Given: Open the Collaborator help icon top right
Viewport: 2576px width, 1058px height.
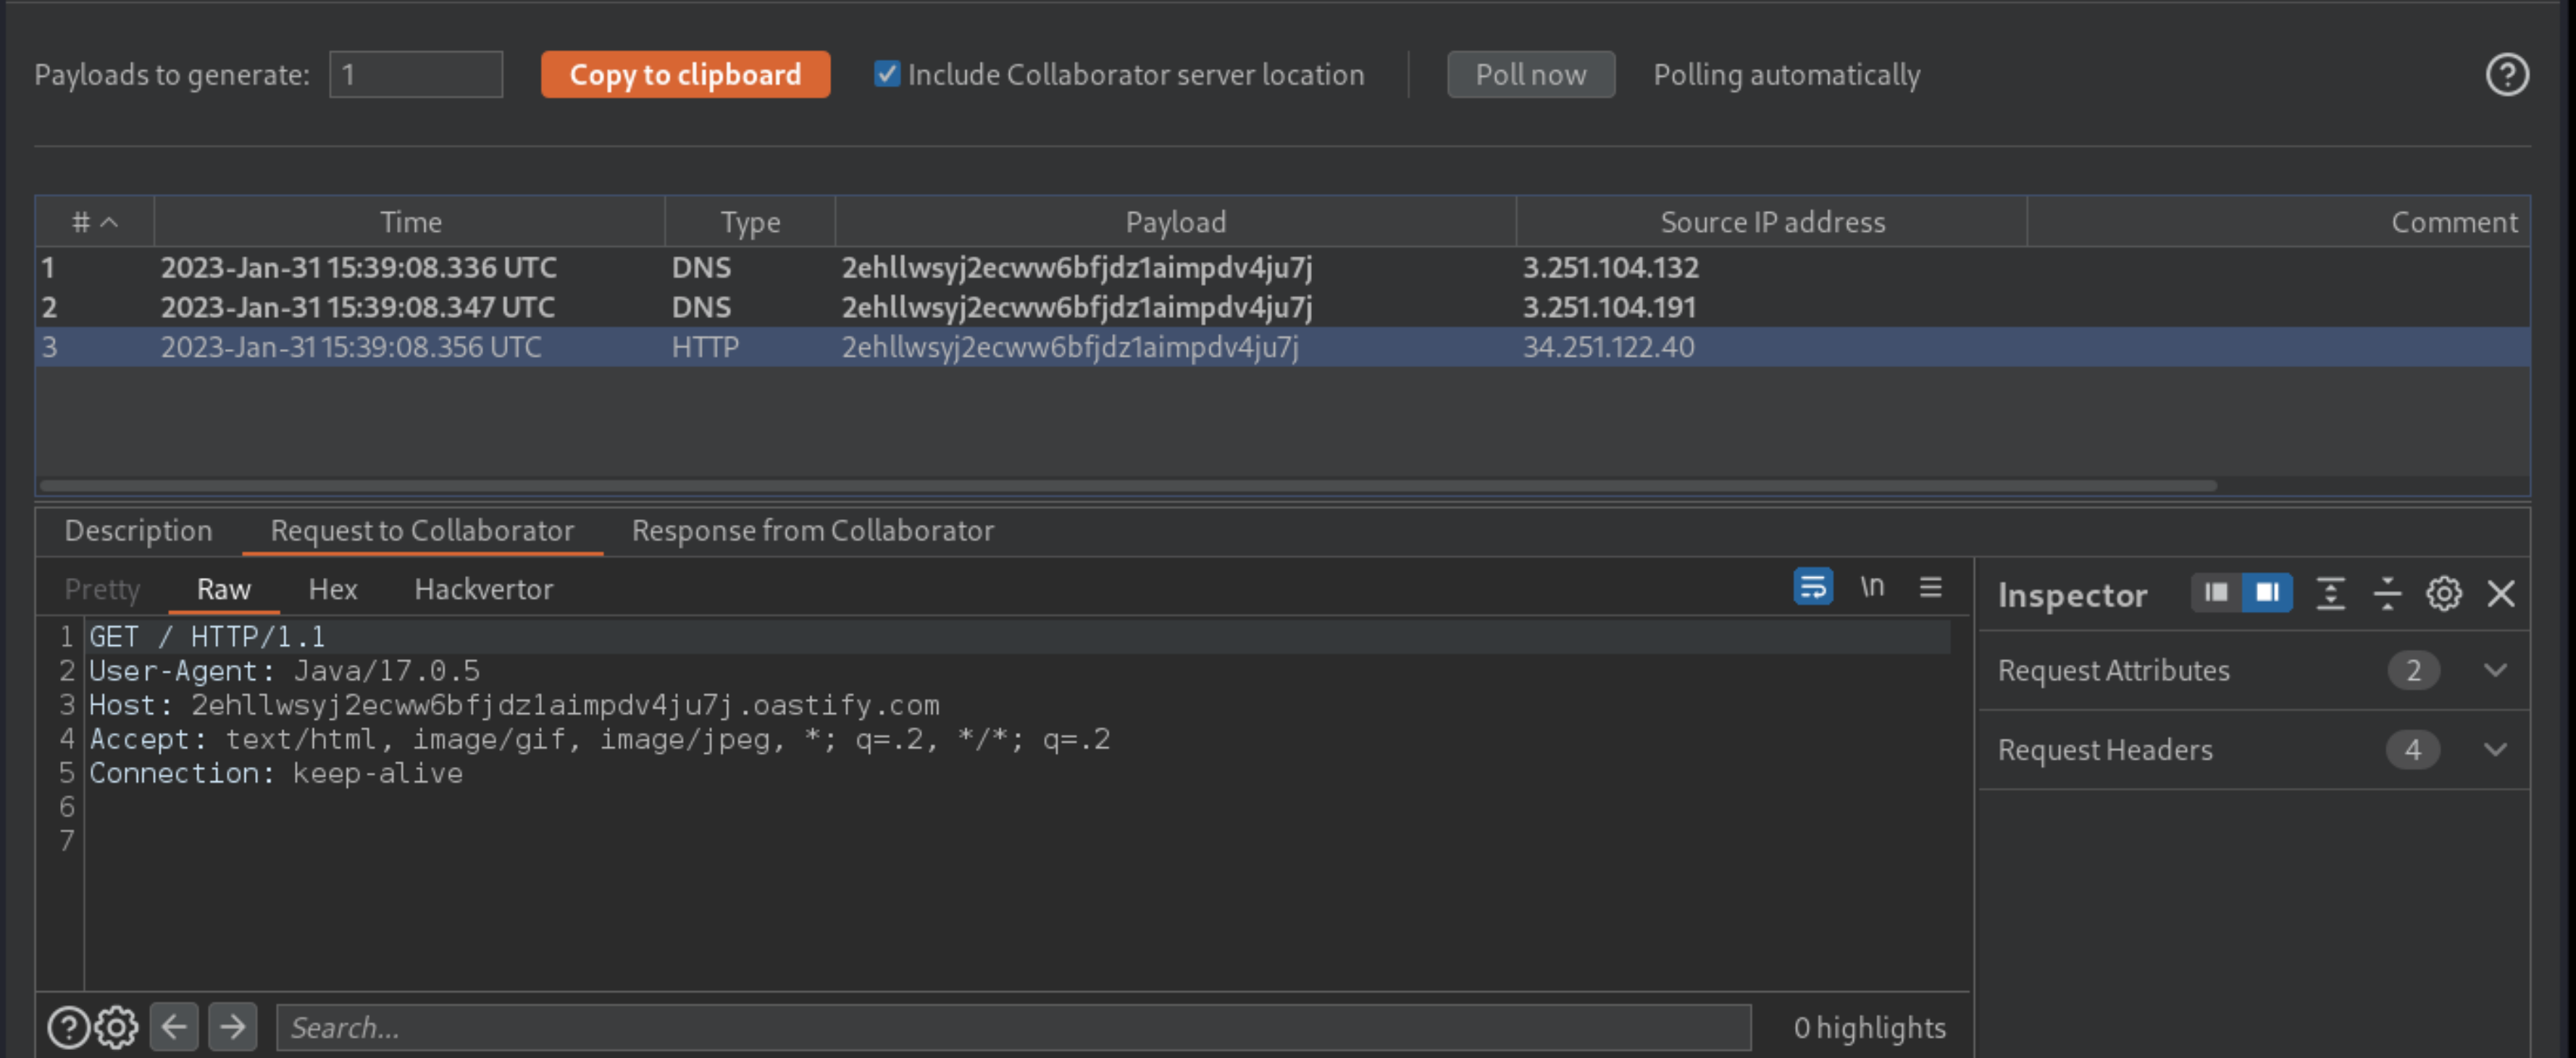Looking at the screenshot, I should (x=2507, y=75).
